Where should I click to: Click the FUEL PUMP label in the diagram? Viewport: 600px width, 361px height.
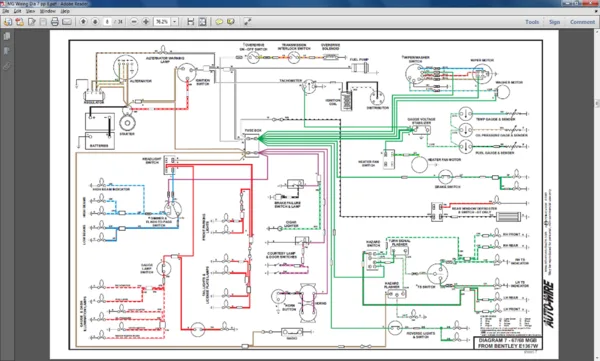pyautogui.click(x=359, y=60)
